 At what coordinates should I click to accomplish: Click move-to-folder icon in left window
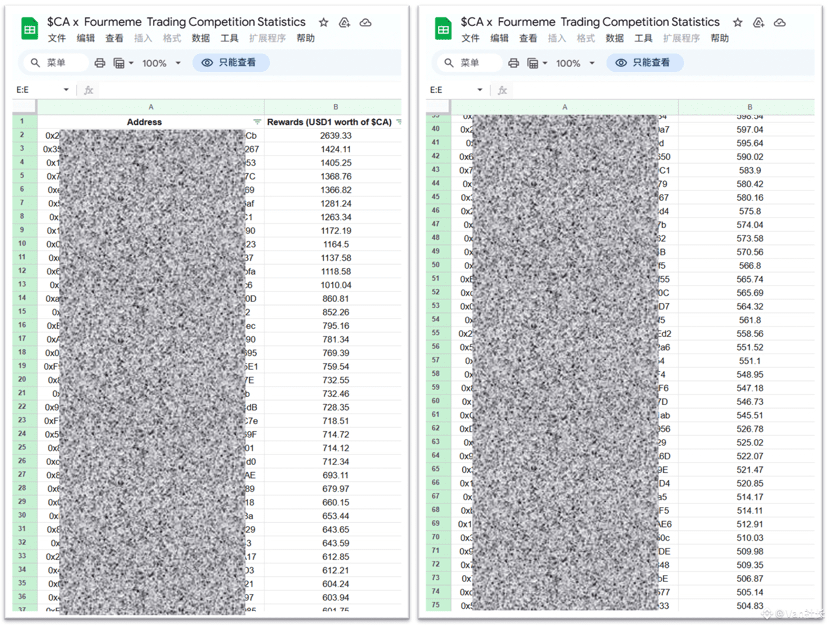click(344, 22)
